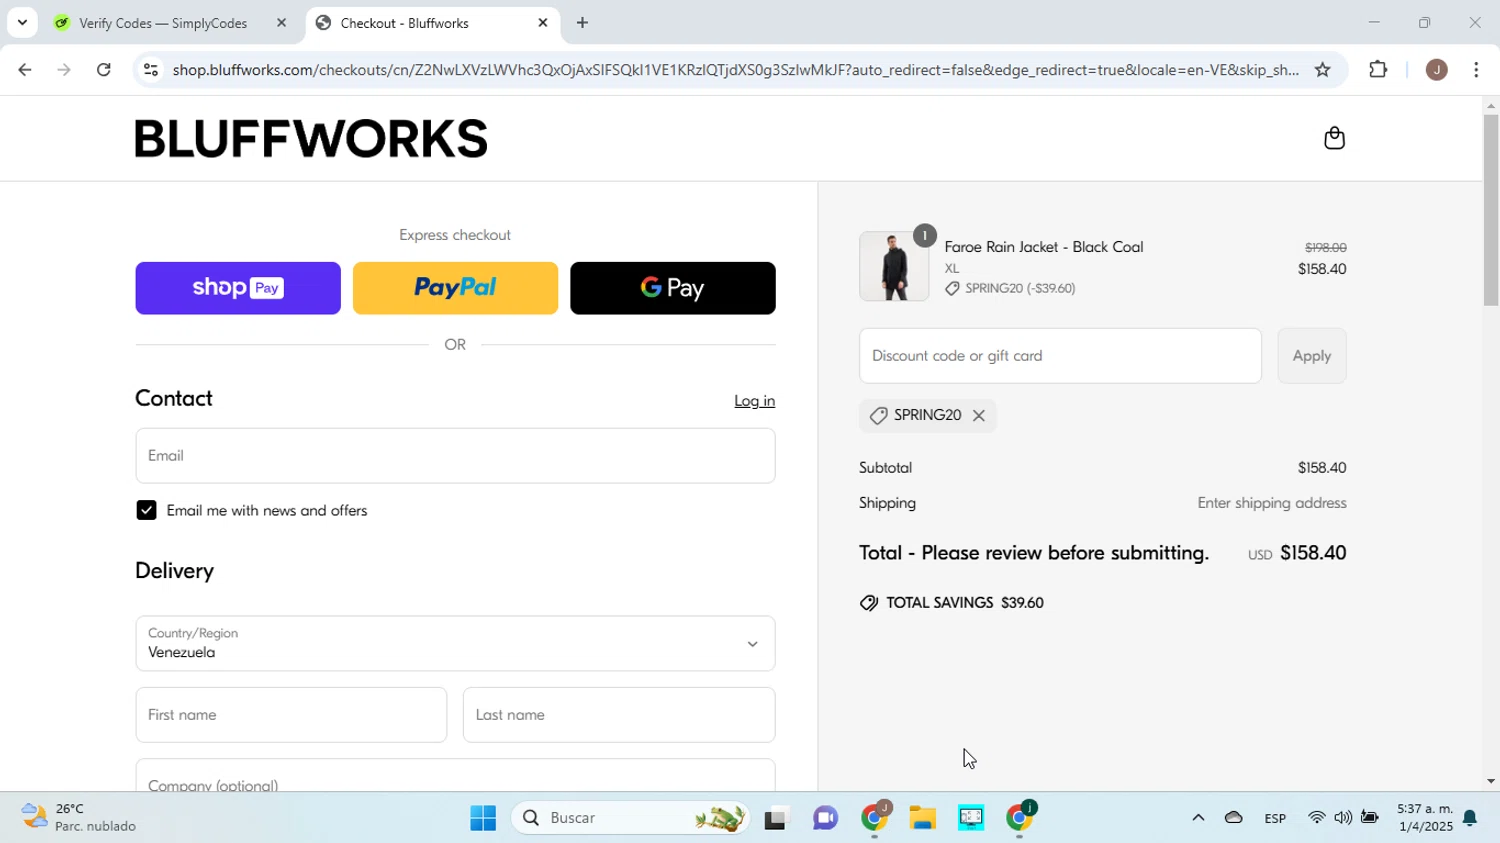Click Enter shipping address text

(1272, 503)
